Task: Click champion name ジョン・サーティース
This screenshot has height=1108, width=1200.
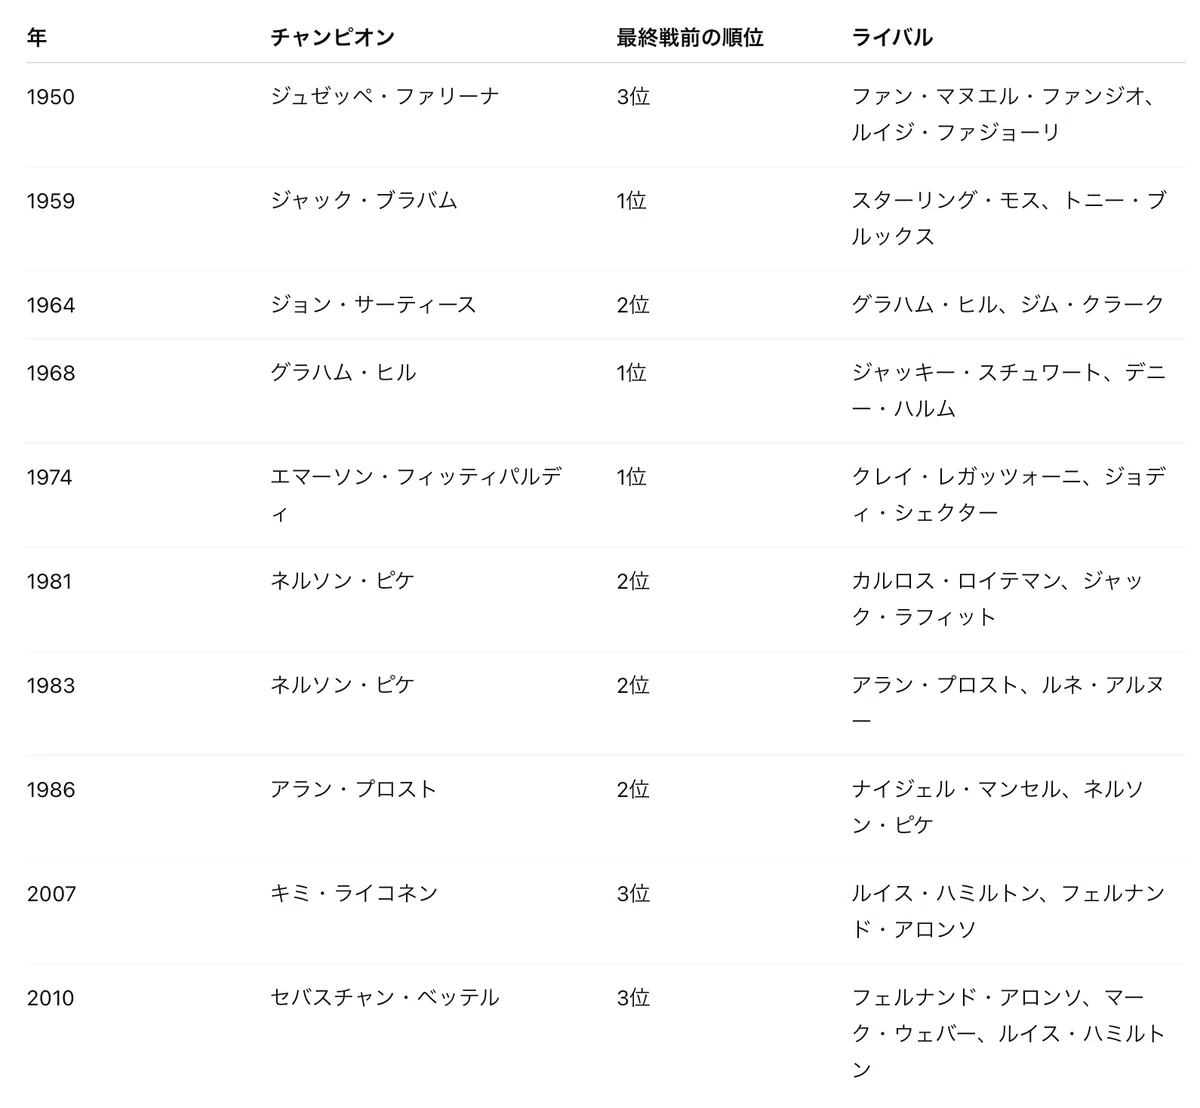Action: (x=374, y=305)
